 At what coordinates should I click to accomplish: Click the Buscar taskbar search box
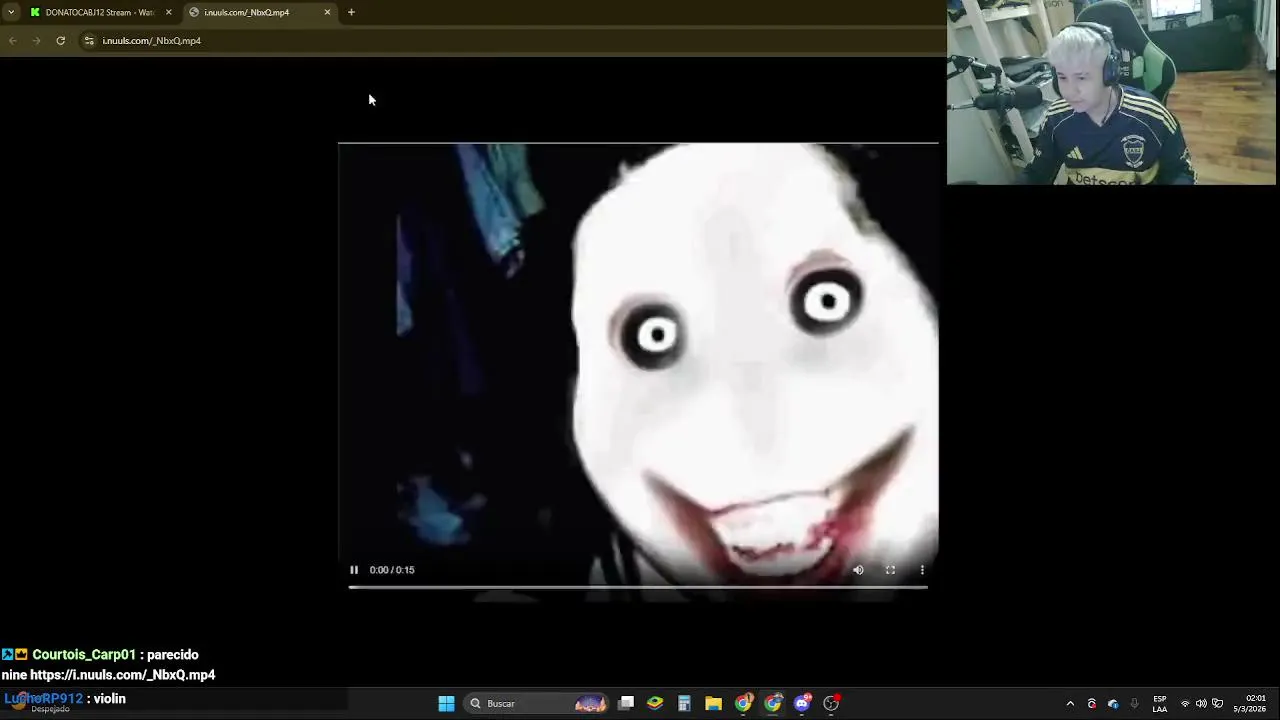[537, 704]
